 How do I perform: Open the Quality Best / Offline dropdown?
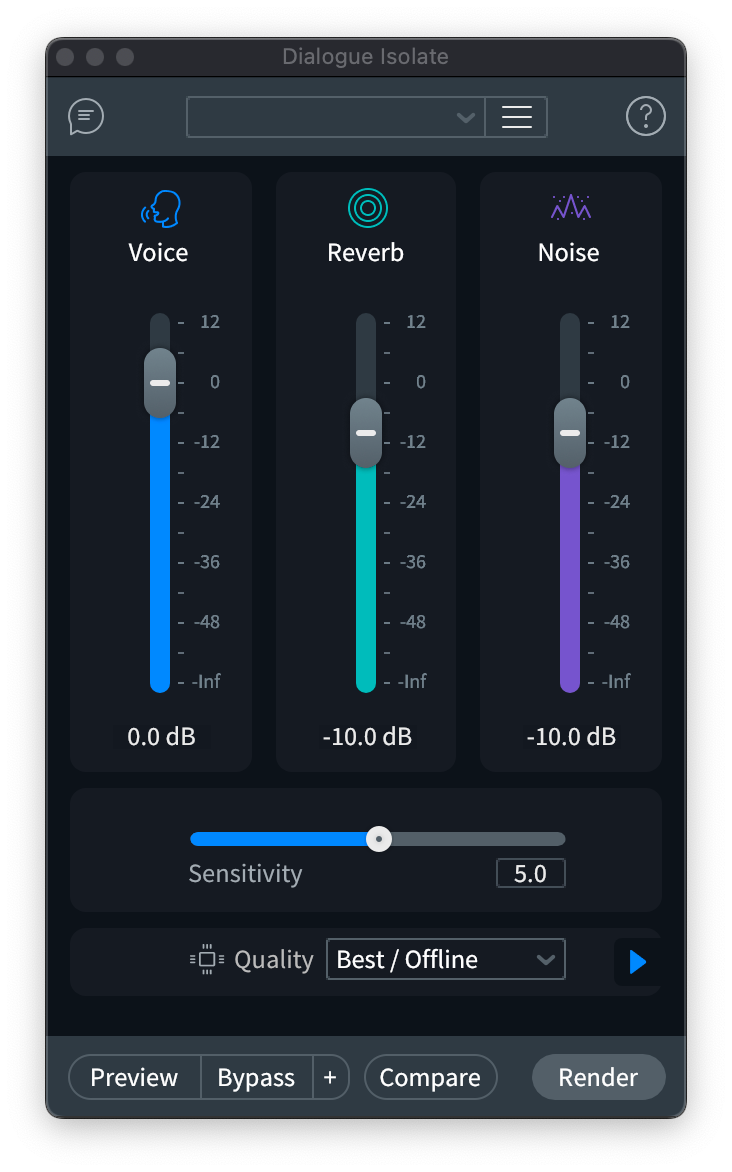click(445, 960)
